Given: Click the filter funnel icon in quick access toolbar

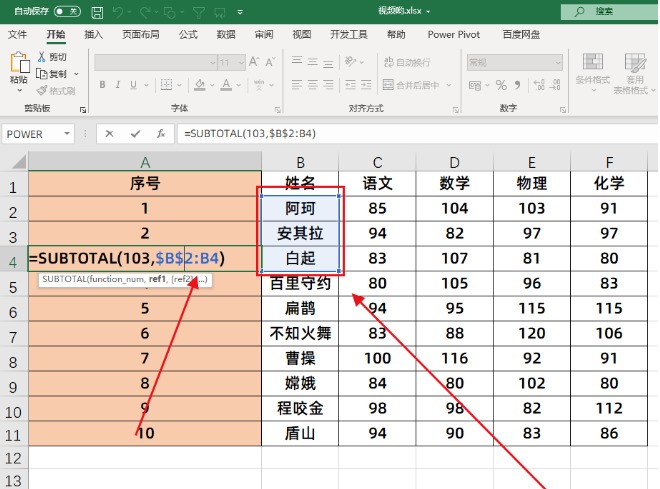Looking at the screenshot, I should (x=198, y=13).
